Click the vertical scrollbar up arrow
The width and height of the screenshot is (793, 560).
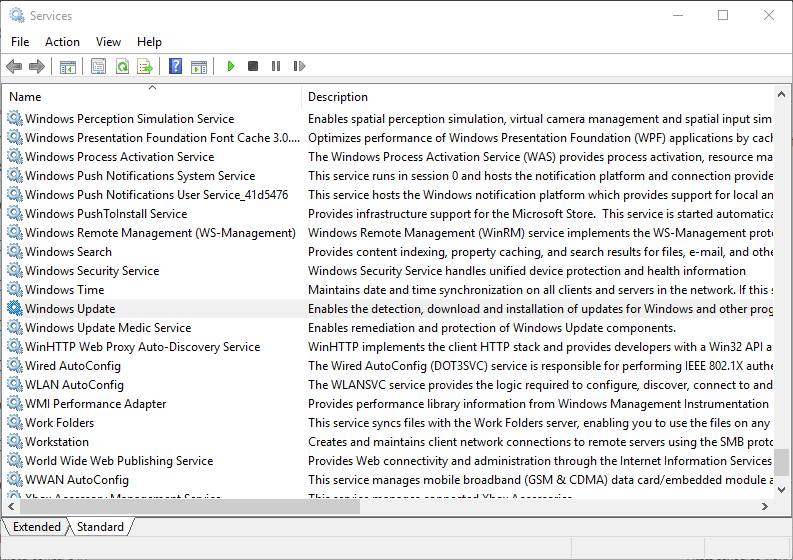click(781, 94)
